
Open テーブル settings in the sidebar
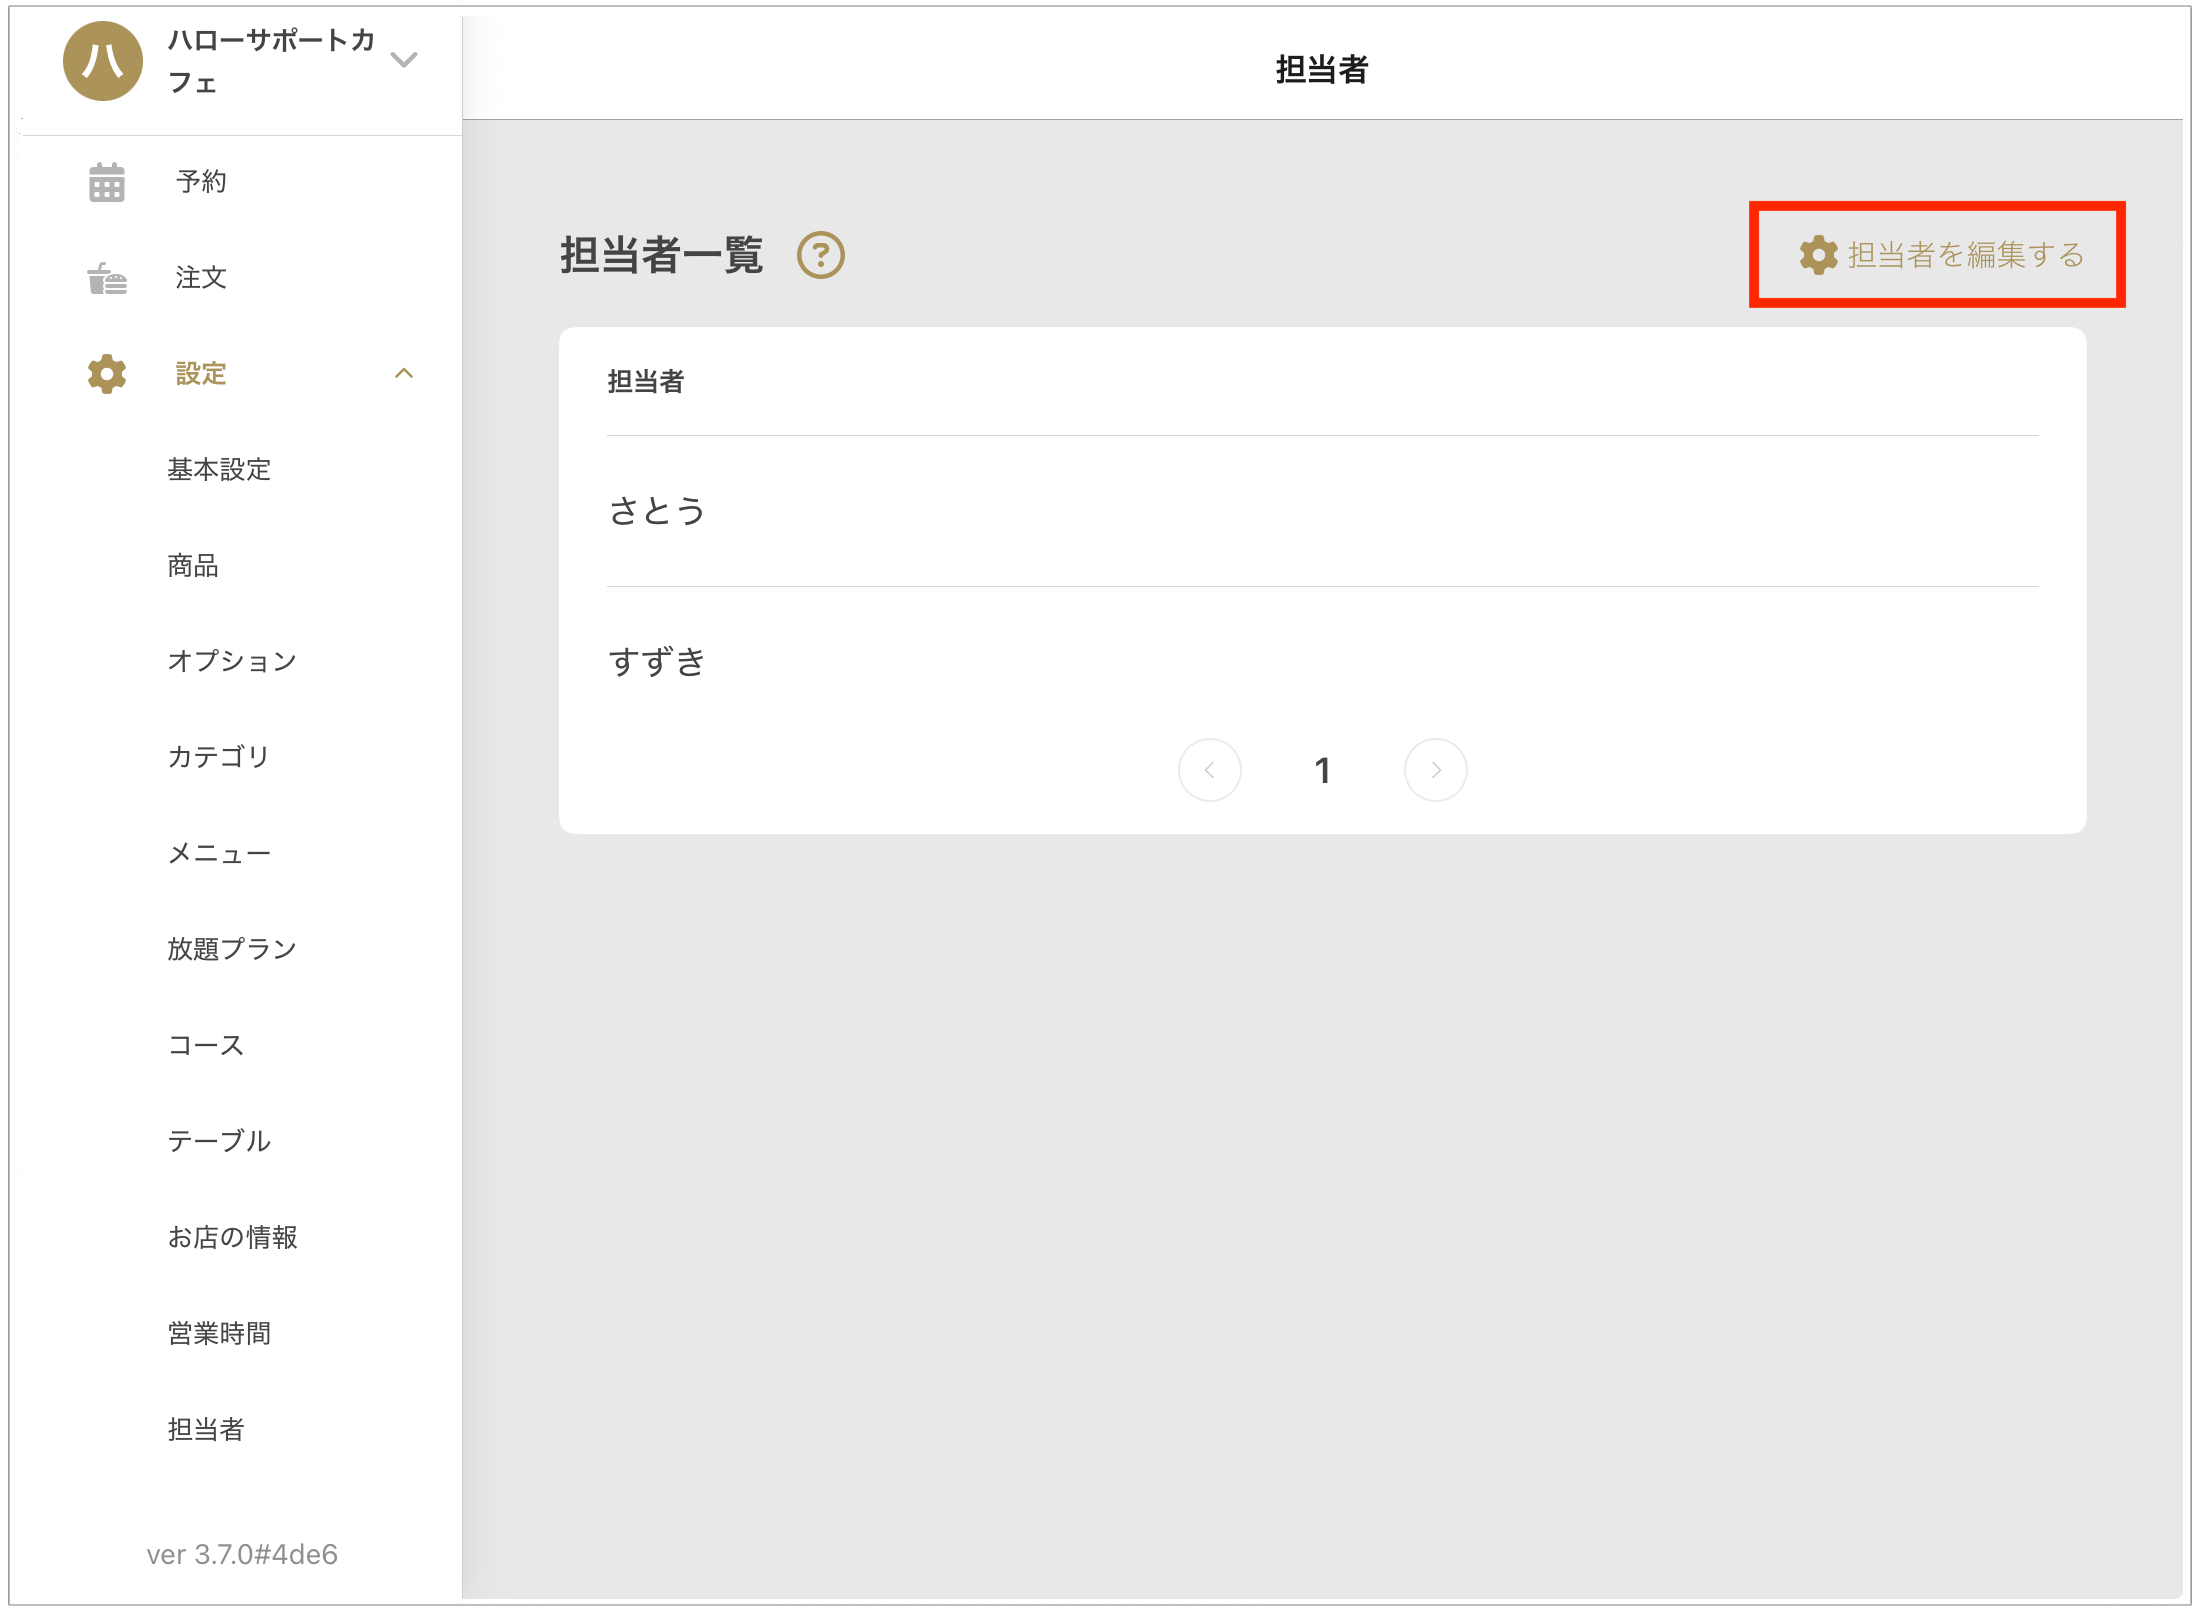[219, 1141]
